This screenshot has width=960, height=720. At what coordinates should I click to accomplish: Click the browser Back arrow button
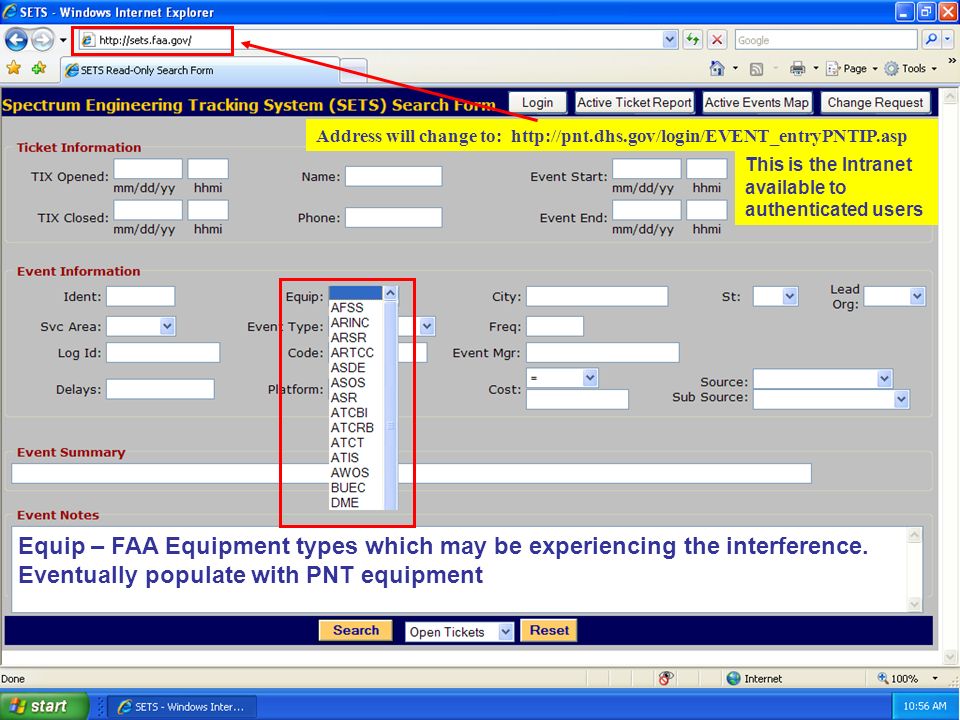click(x=16, y=40)
